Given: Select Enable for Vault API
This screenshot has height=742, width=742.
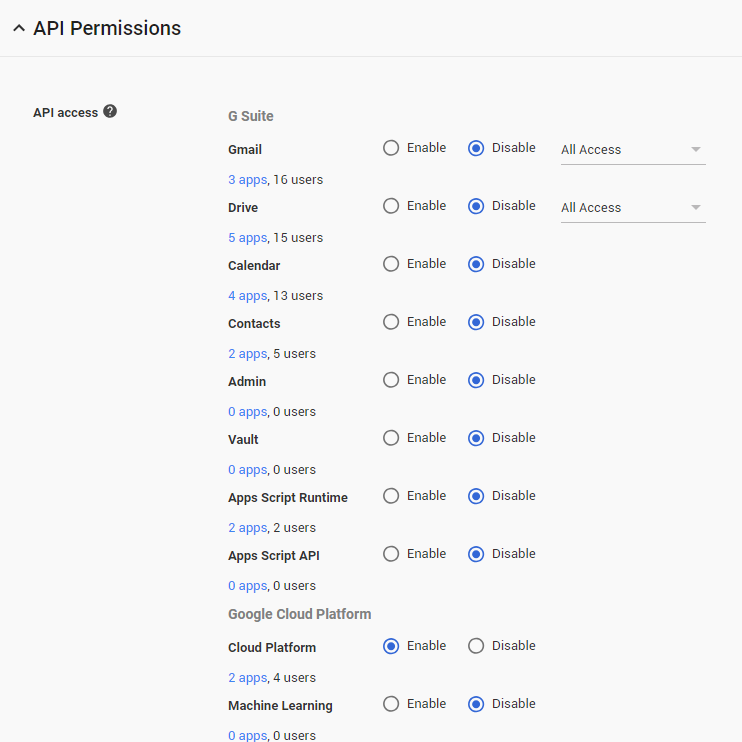Looking at the screenshot, I should coord(391,438).
